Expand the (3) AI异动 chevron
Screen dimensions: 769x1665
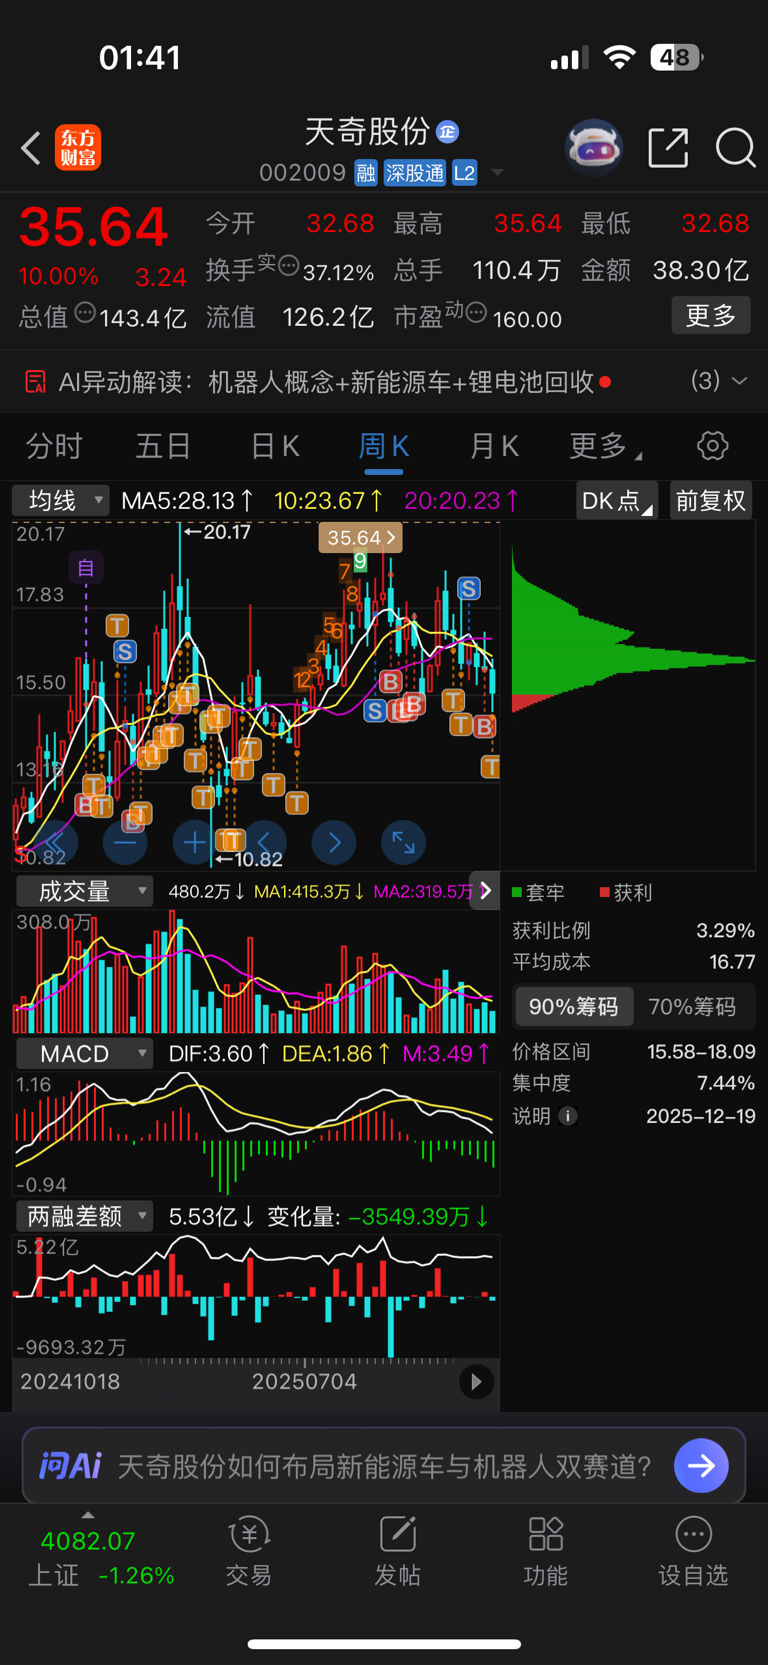pos(740,381)
